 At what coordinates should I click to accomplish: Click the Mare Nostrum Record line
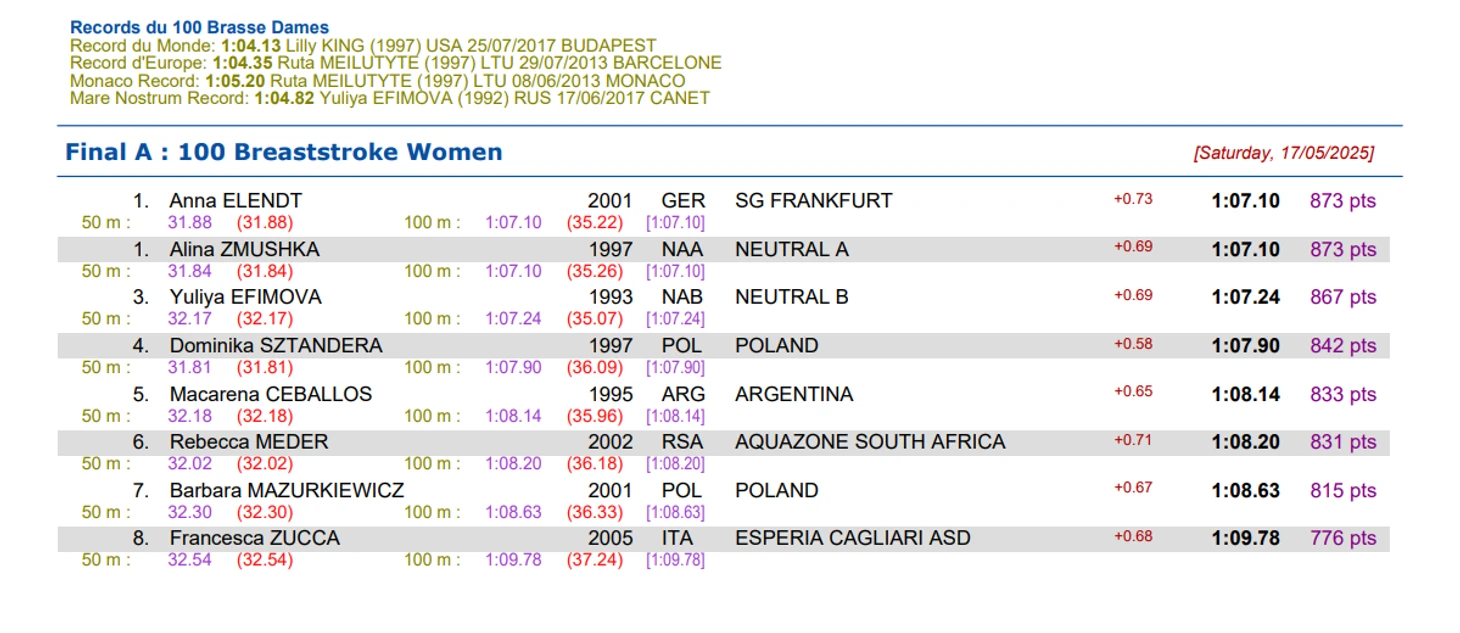(389, 98)
